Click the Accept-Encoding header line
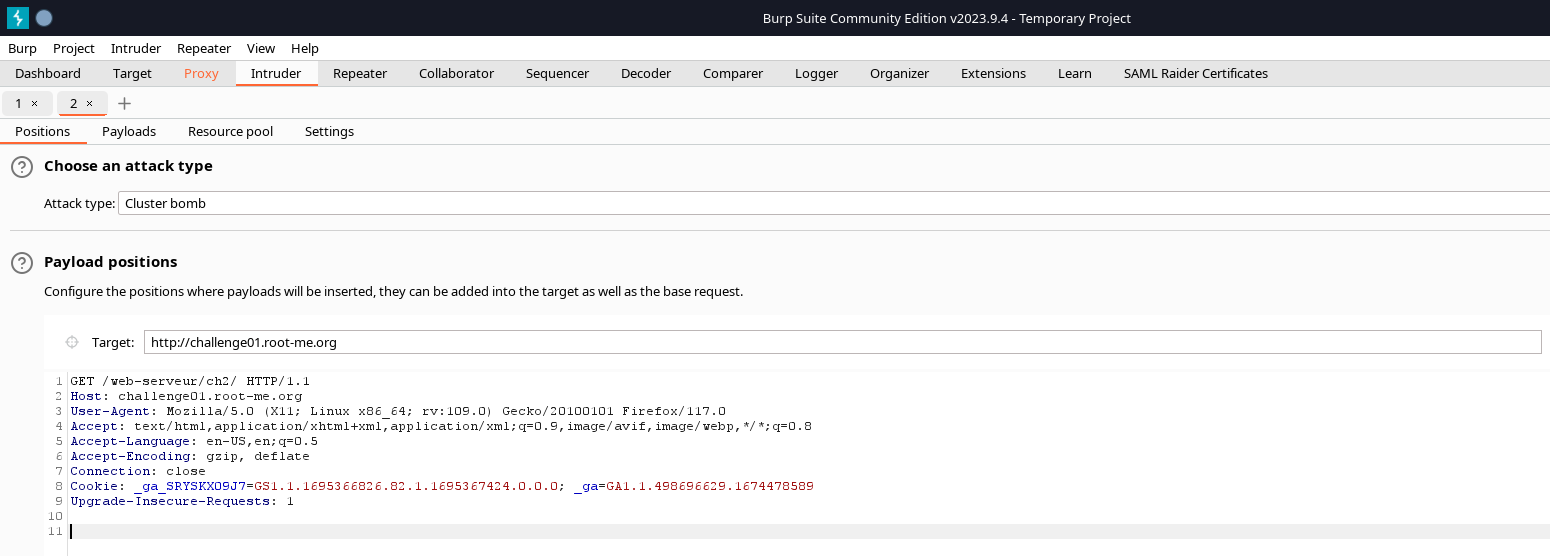This screenshot has width=1550, height=556. (190, 456)
